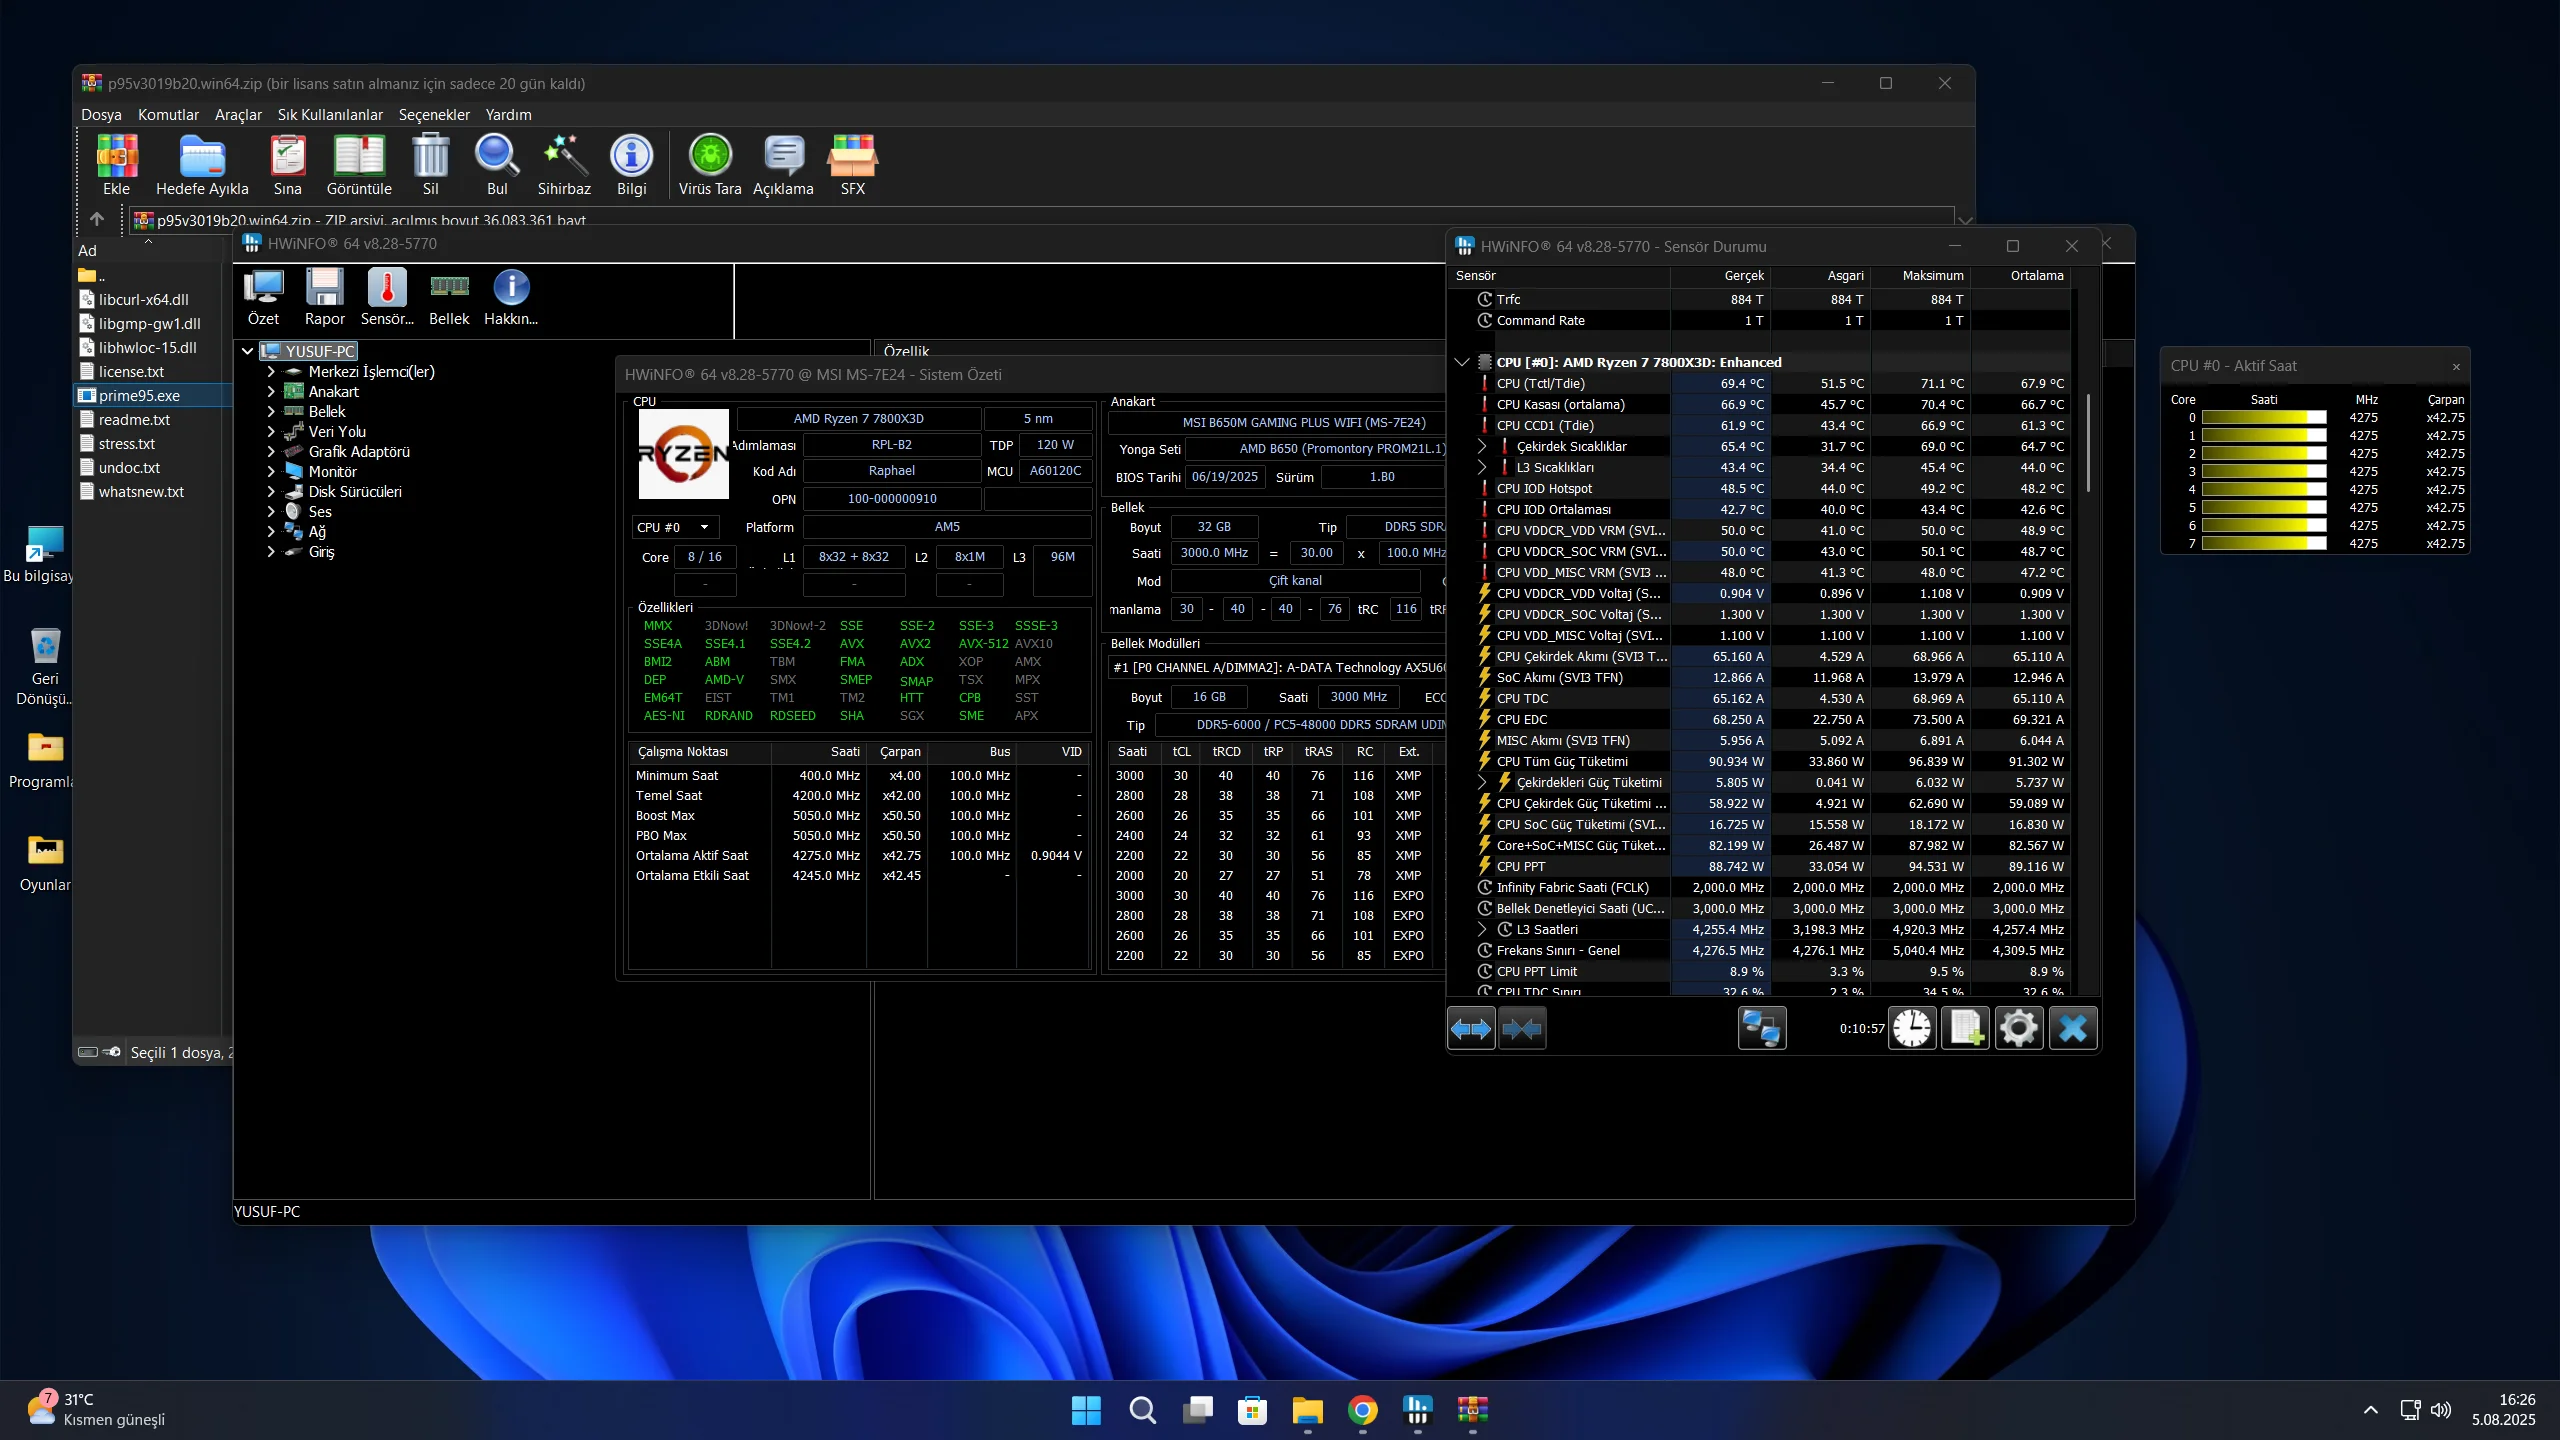2560x1440 pixels.
Task: Open the Seçenekler menu
Action: (x=434, y=115)
